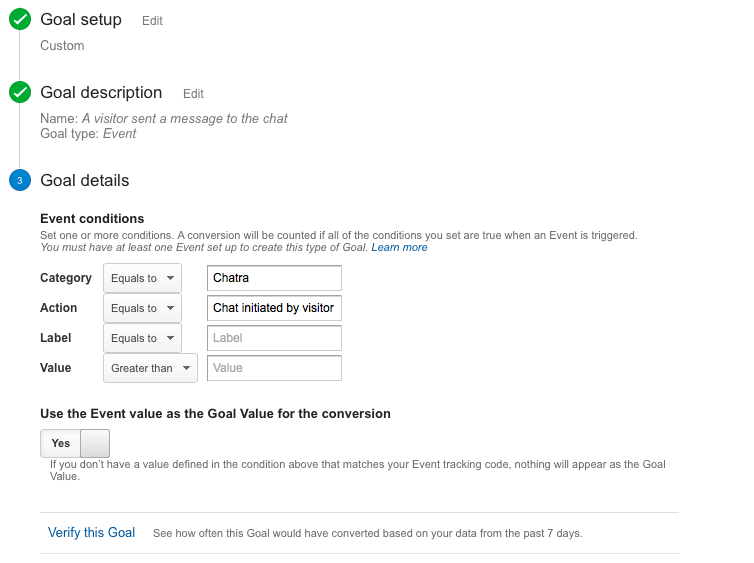Viewport: 754px width, 563px height.
Task: Open the Action condition dropdown
Action: click(142, 308)
